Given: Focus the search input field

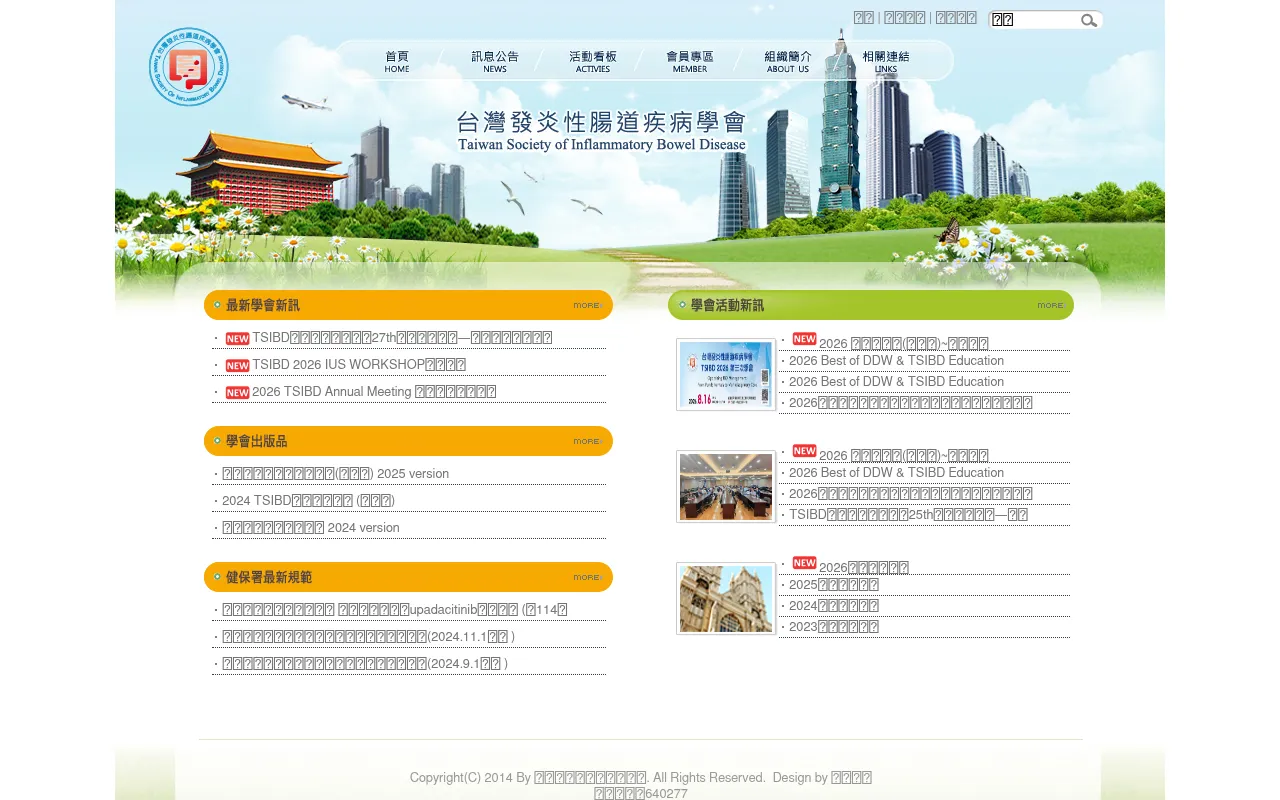Looking at the screenshot, I should [1033, 20].
